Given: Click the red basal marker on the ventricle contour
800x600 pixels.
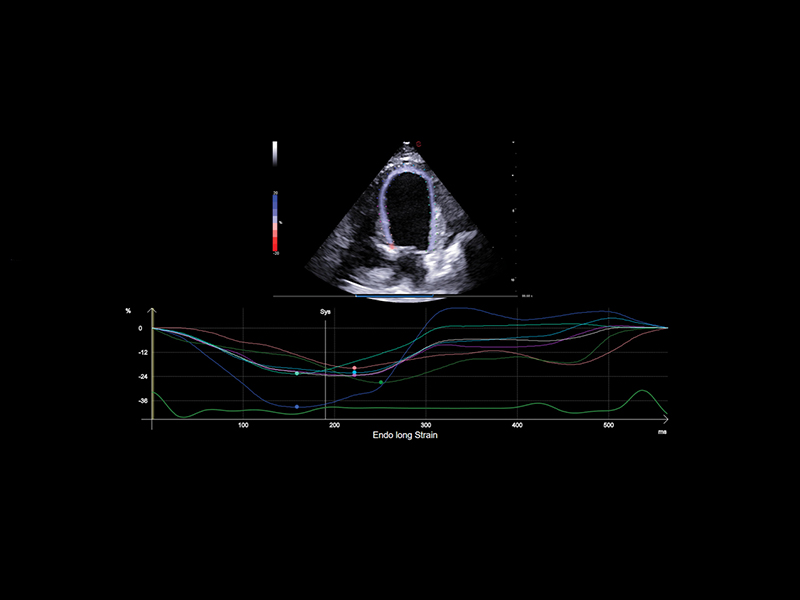Looking at the screenshot, I should (x=392, y=247).
